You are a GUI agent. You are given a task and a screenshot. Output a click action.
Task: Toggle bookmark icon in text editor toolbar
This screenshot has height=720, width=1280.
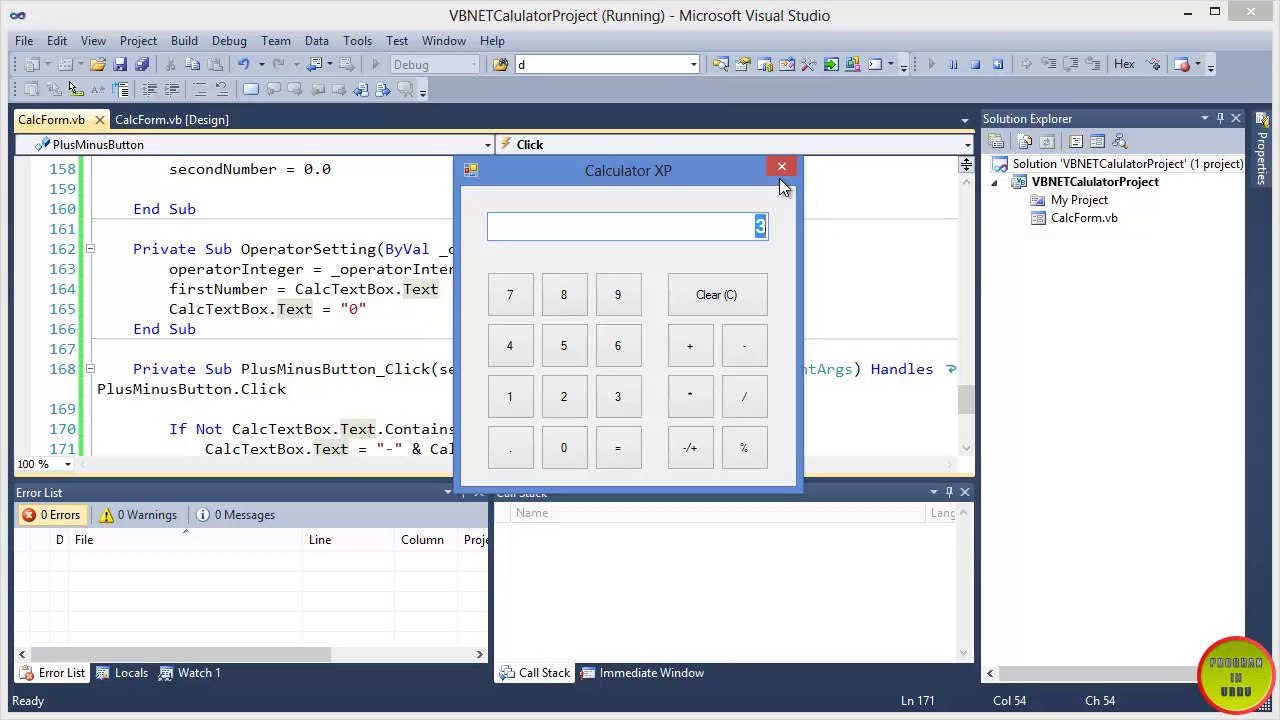tap(250, 89)
